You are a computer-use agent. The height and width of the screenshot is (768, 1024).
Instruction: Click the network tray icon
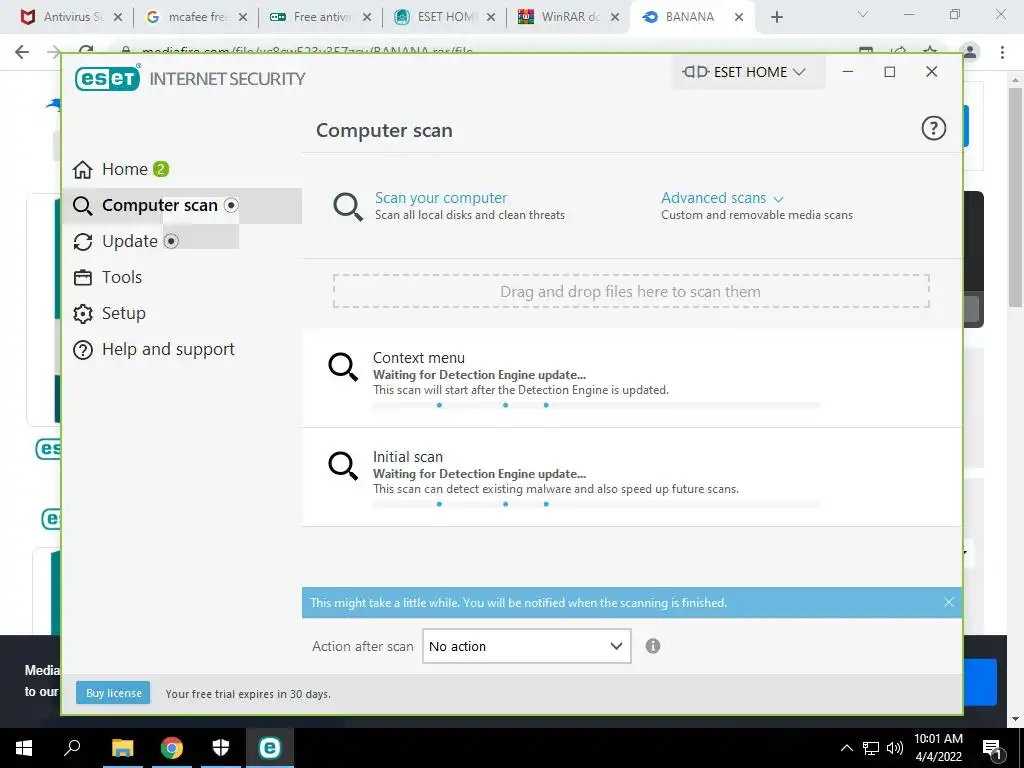pos(871,748)
